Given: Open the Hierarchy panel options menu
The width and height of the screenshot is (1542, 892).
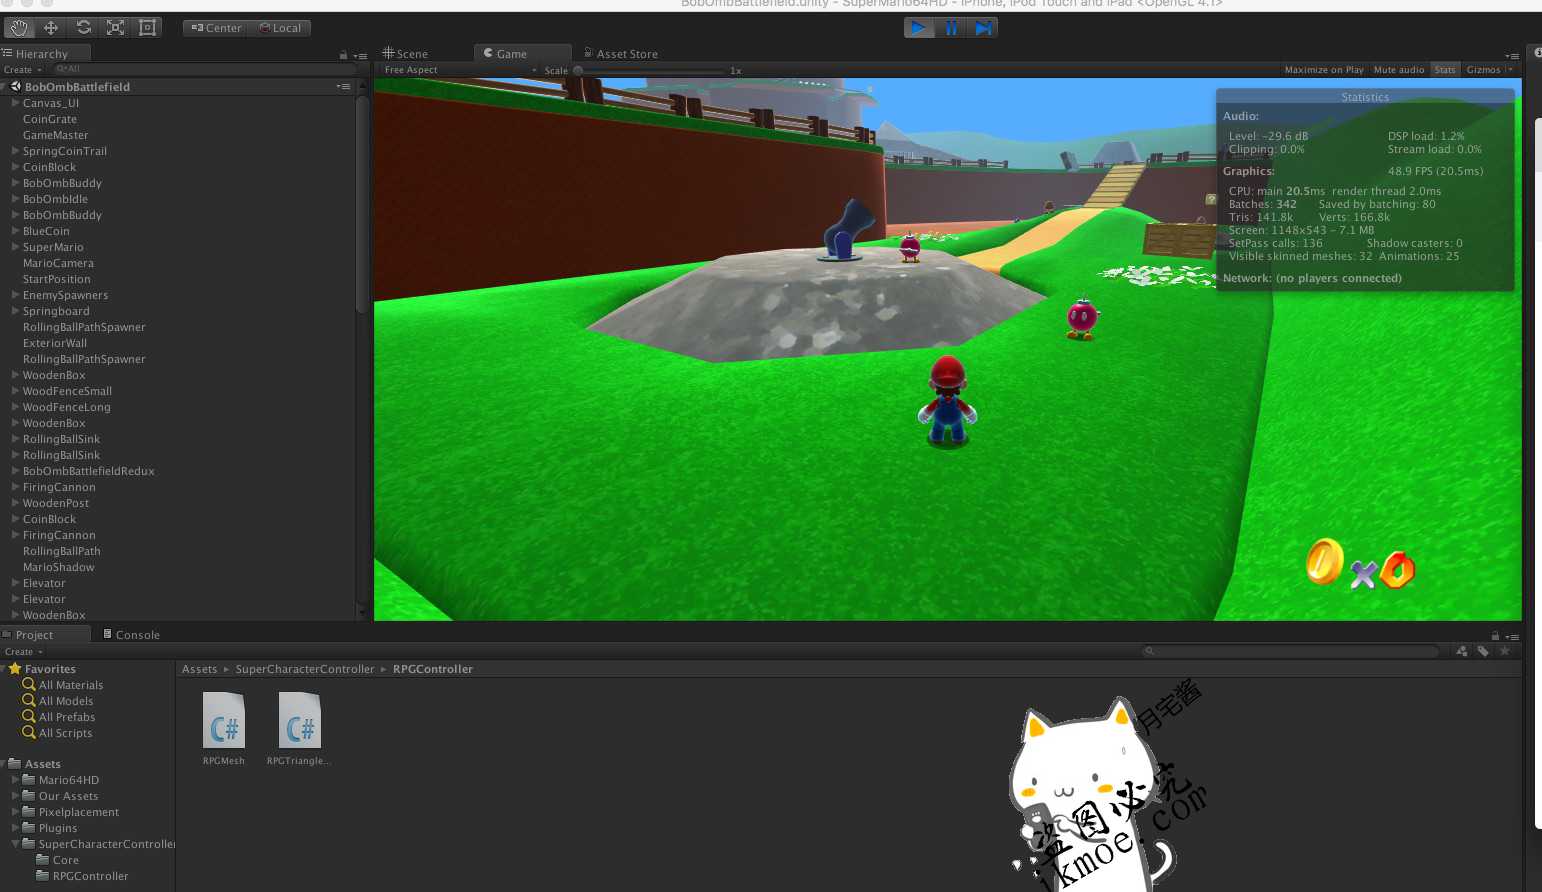Looking at the screenshot, I should click(x=360, y=55).
